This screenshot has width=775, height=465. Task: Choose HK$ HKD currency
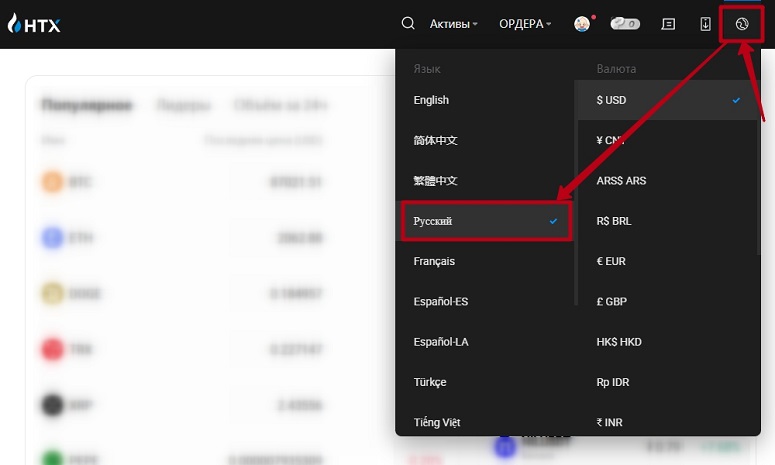tap(667, 342)
